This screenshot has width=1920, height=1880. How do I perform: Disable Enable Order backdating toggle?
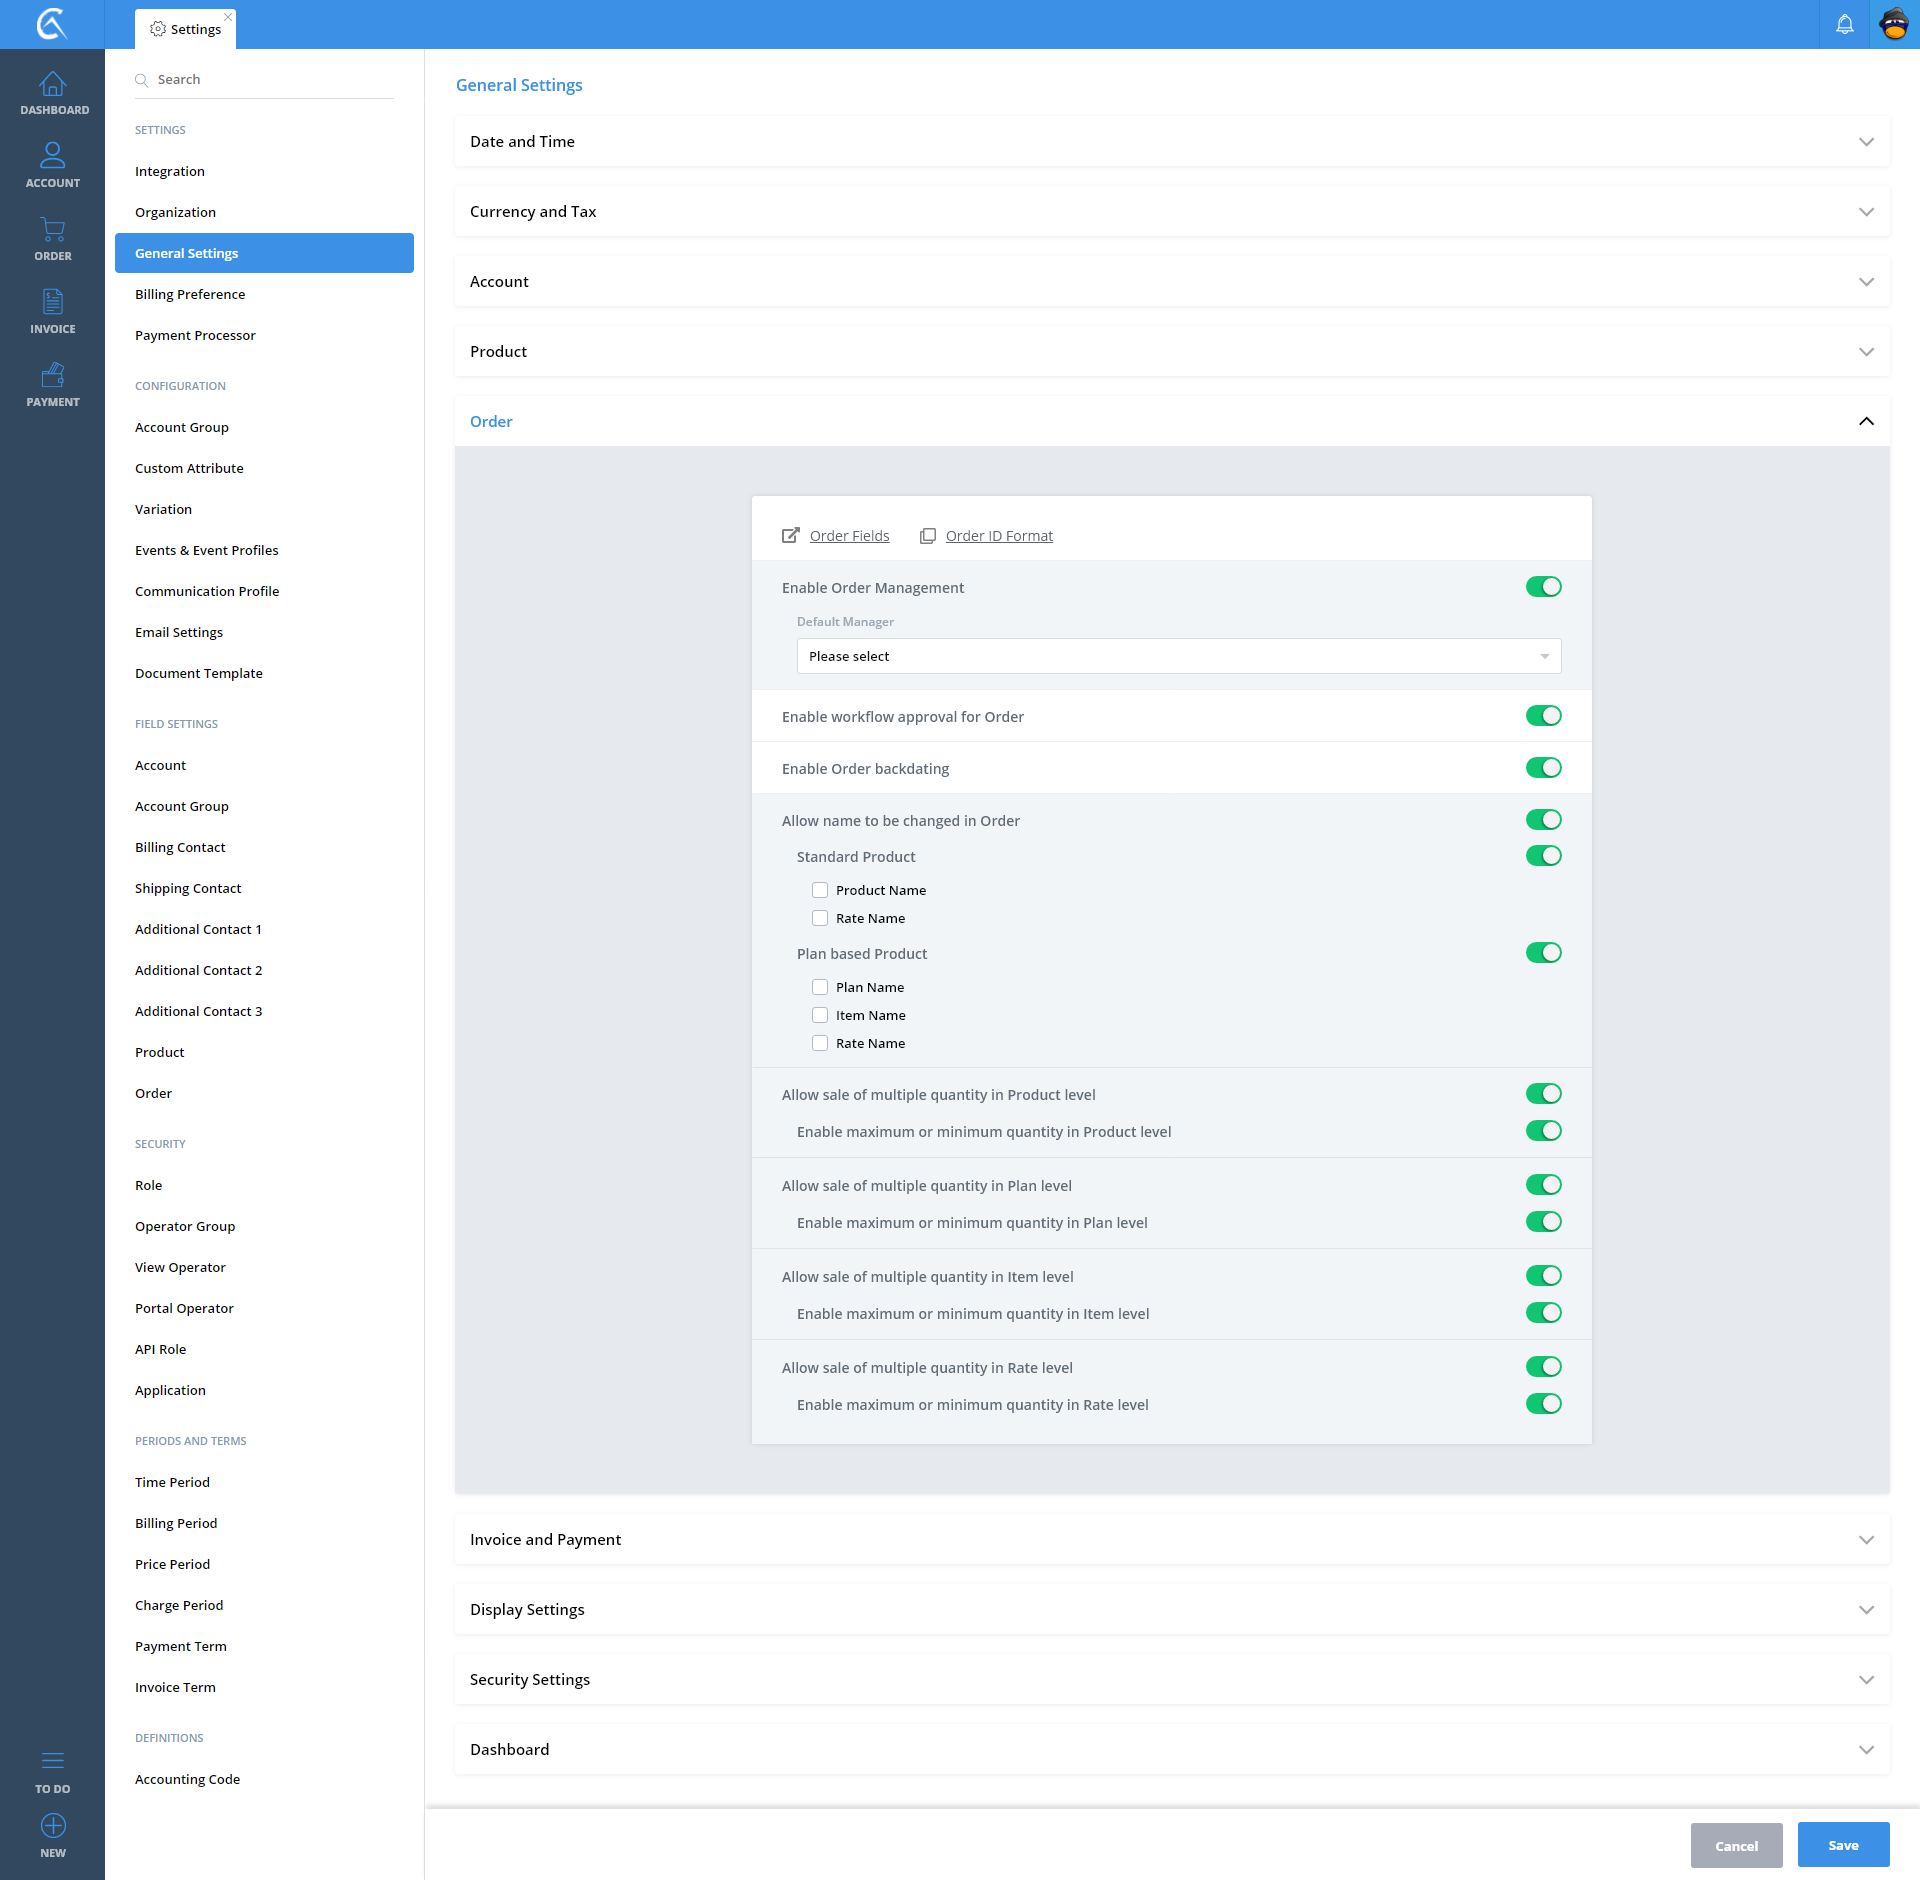click(x=1543, y=768)
